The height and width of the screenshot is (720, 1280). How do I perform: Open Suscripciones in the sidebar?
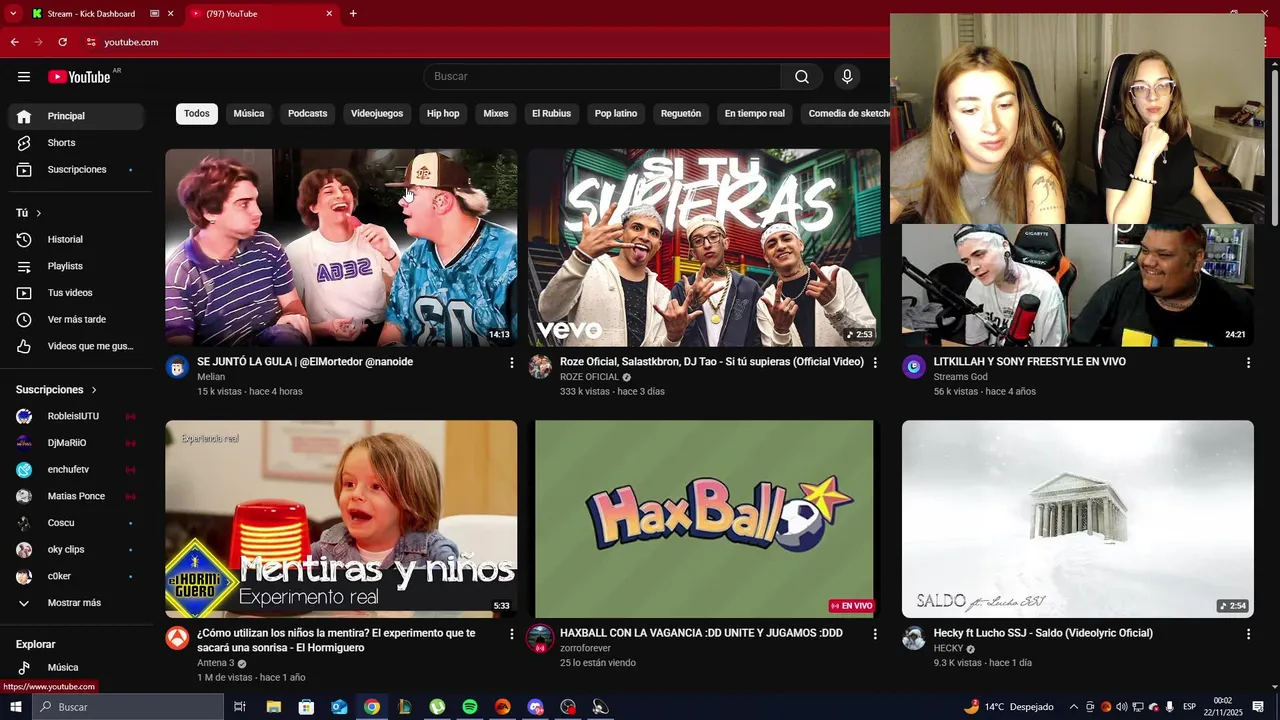(x=76, y=170)
